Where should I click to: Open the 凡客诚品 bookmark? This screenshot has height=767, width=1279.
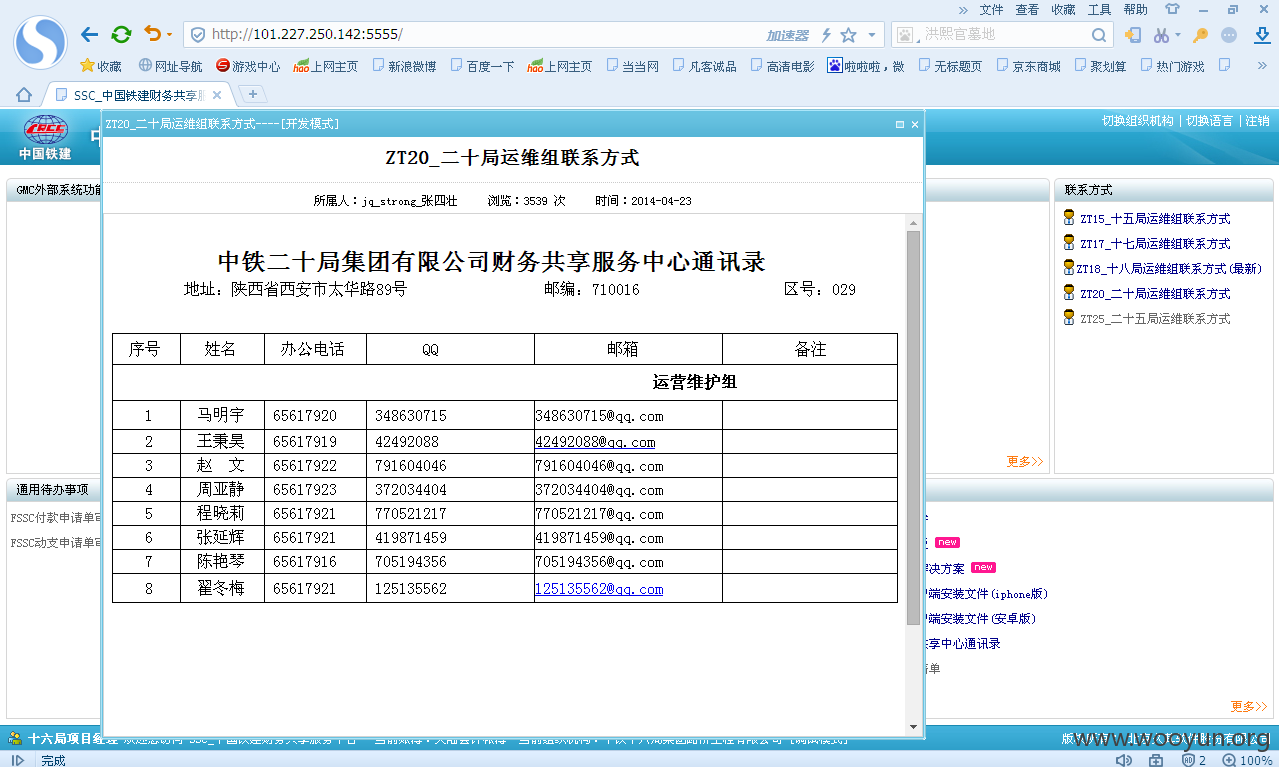[704, 66]
